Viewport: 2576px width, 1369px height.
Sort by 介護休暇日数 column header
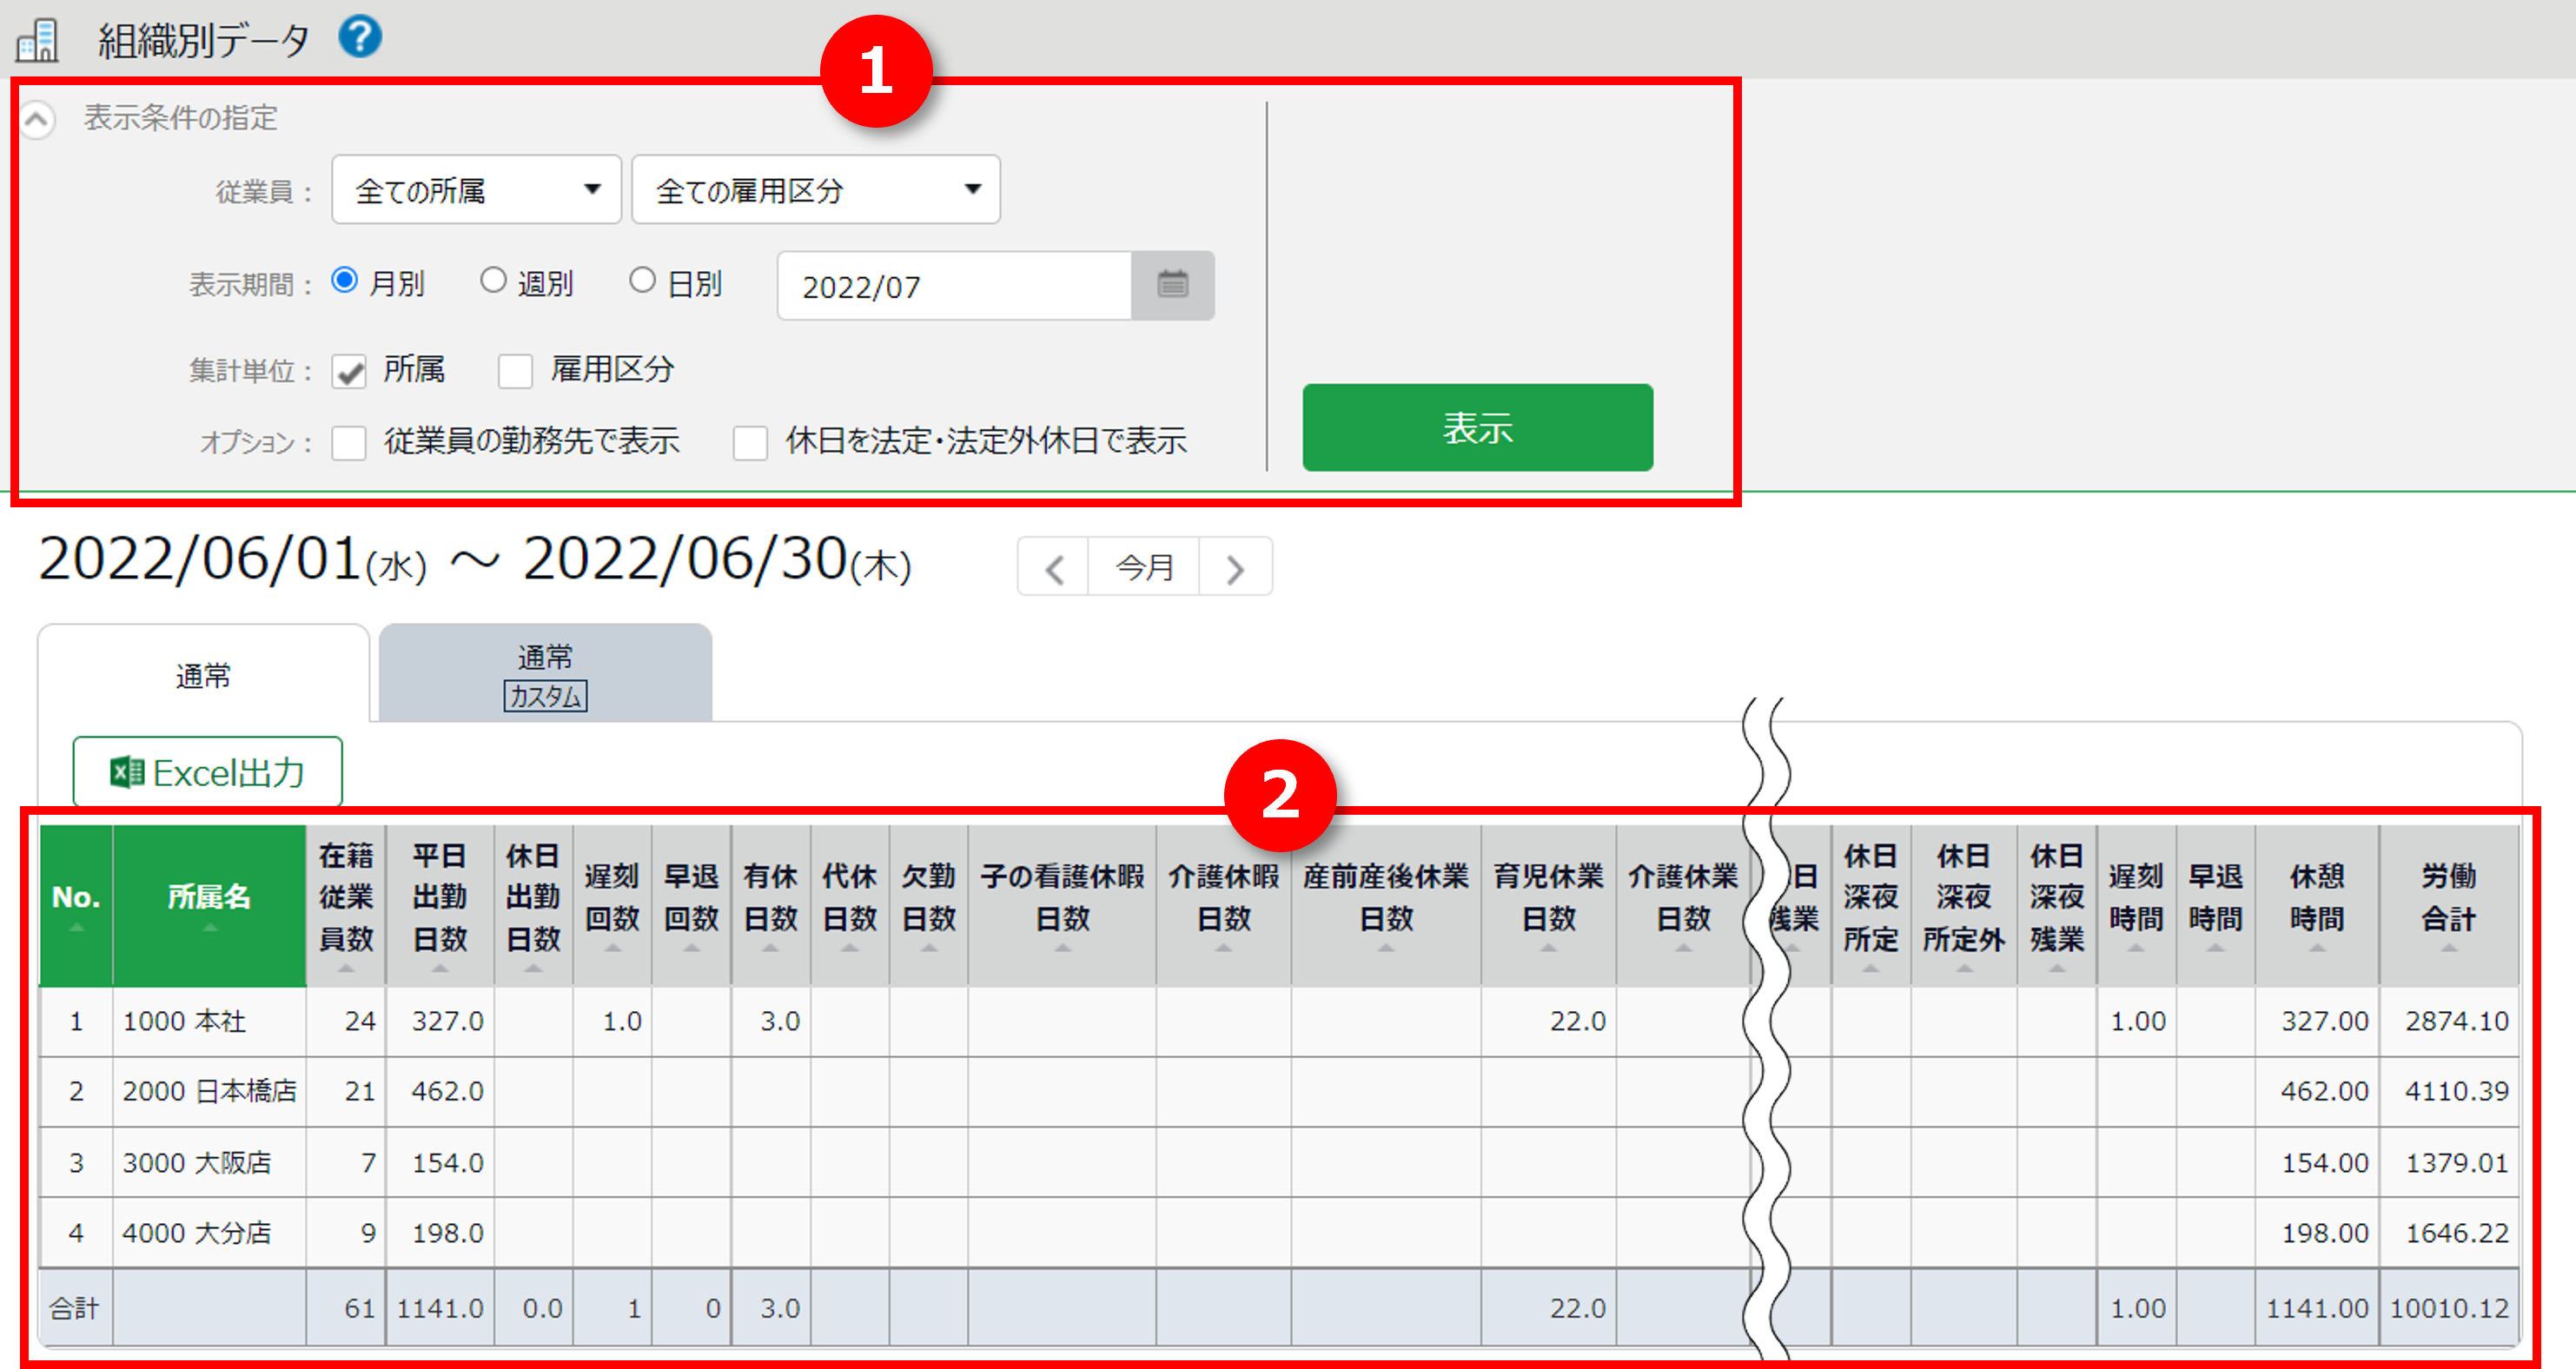coord(1223,905)
